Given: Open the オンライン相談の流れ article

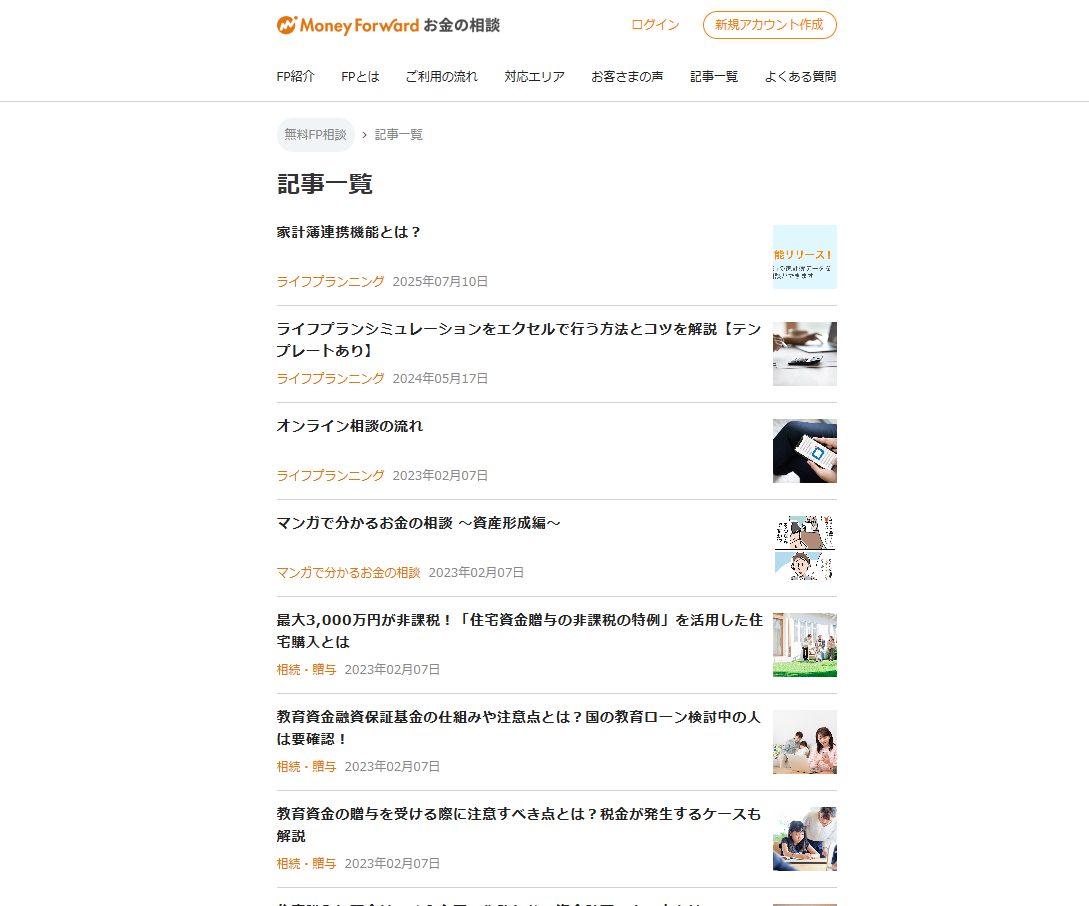Looking at the screenshot, I should [350, 426].
